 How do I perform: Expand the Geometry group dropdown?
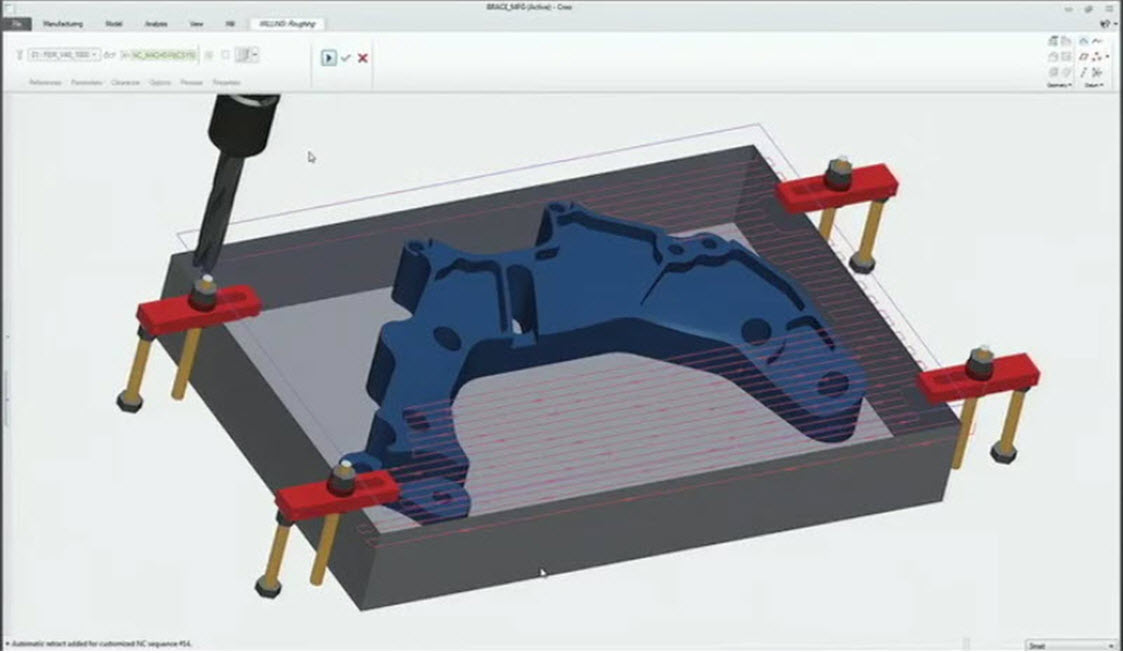coord(1059,85)
